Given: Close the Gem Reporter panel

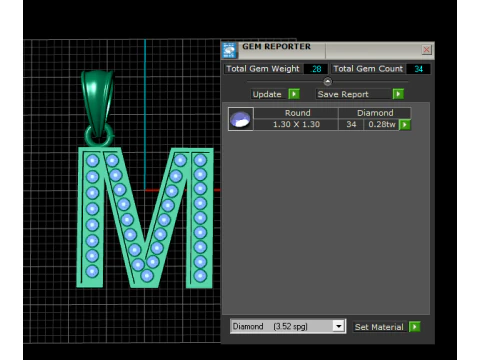Looking at the screenshot, I should 426,50.
